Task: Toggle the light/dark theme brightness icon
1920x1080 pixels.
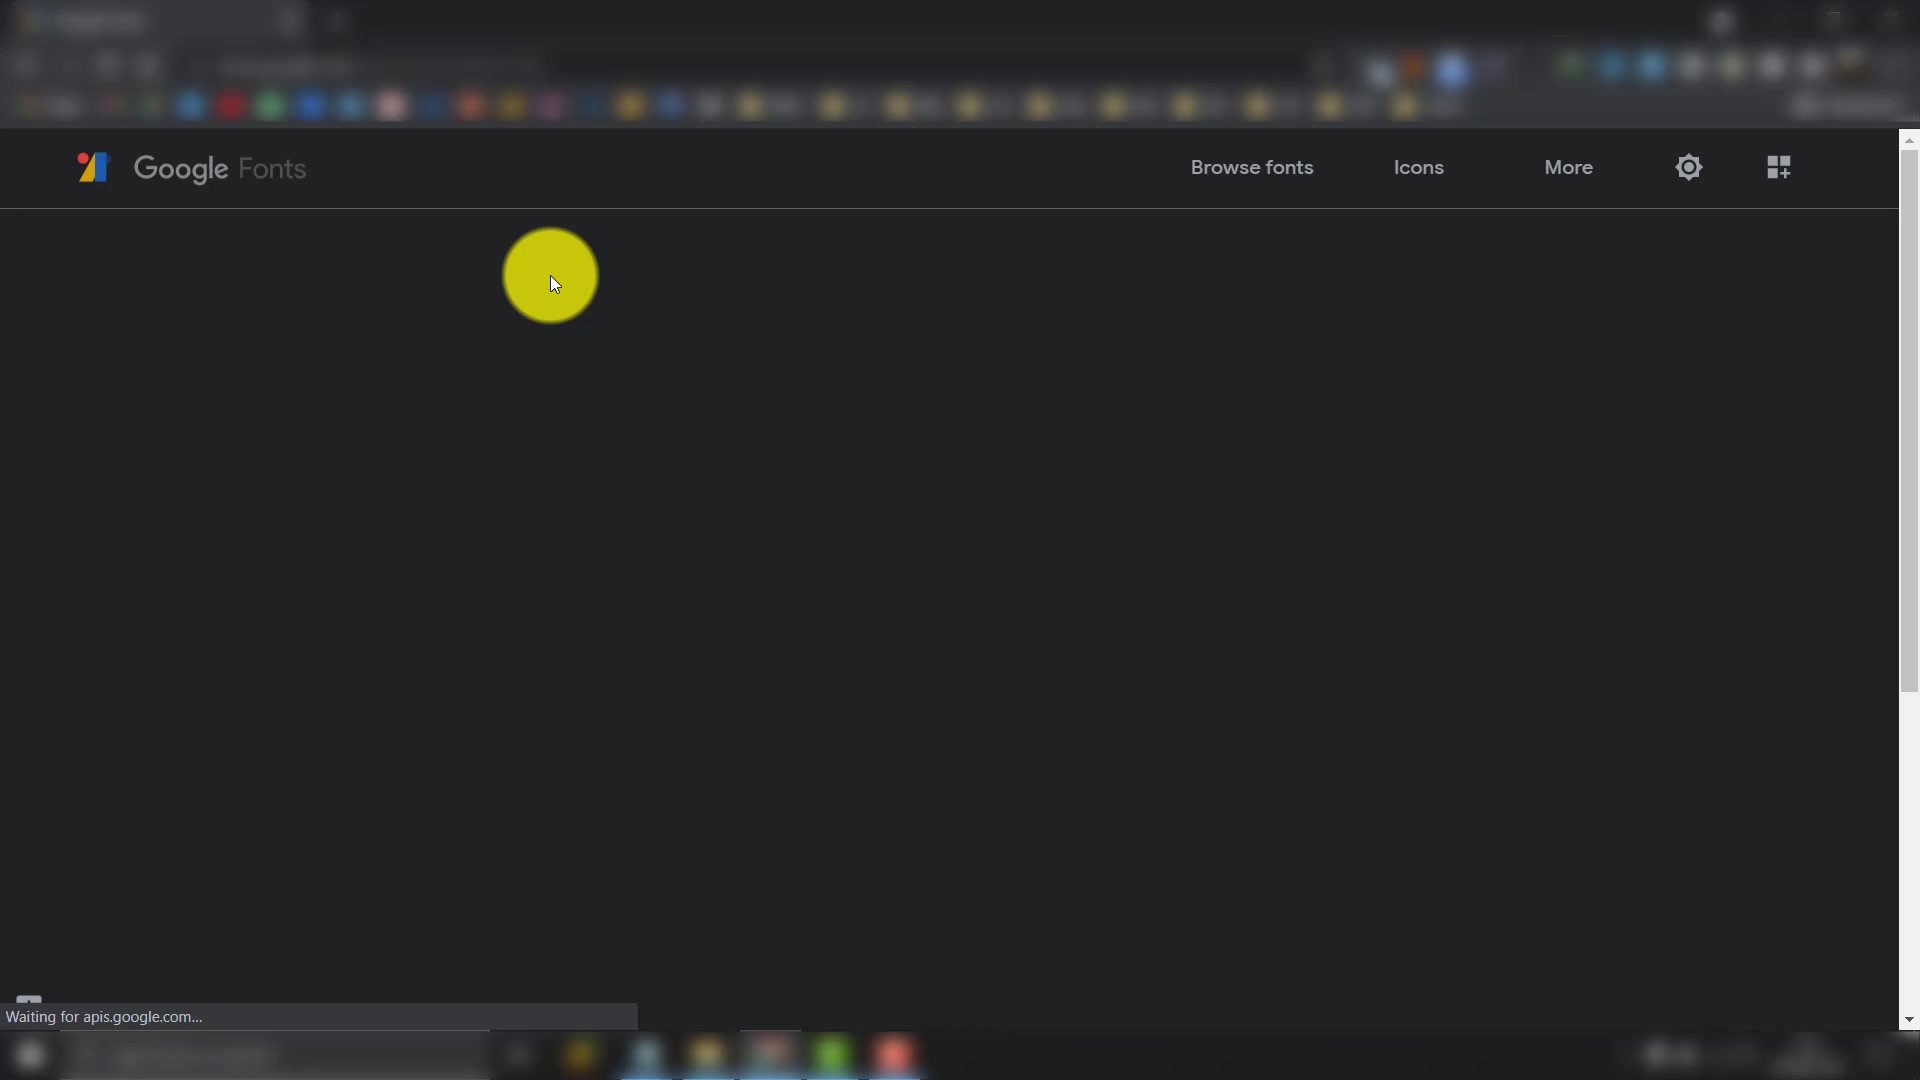Action: 1688,167
